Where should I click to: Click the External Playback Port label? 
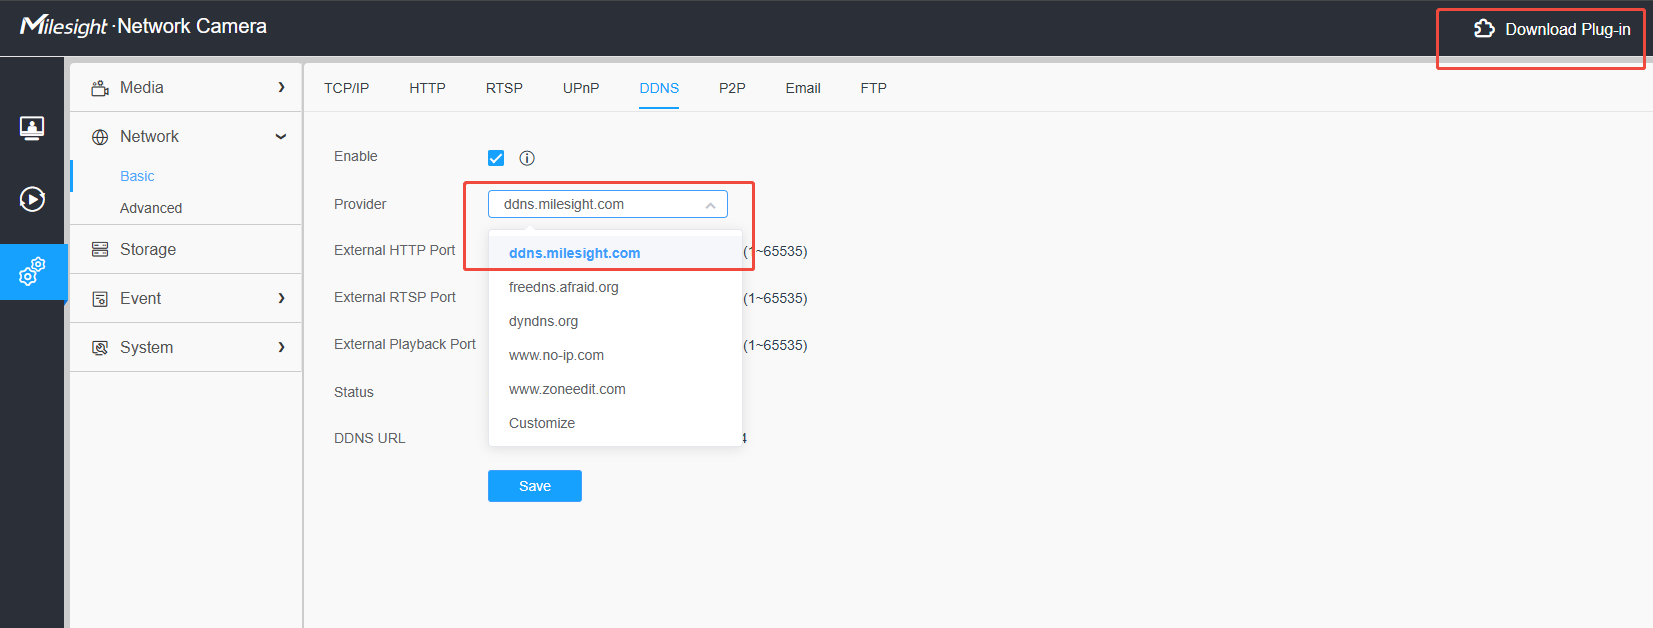tap(405, 344)
